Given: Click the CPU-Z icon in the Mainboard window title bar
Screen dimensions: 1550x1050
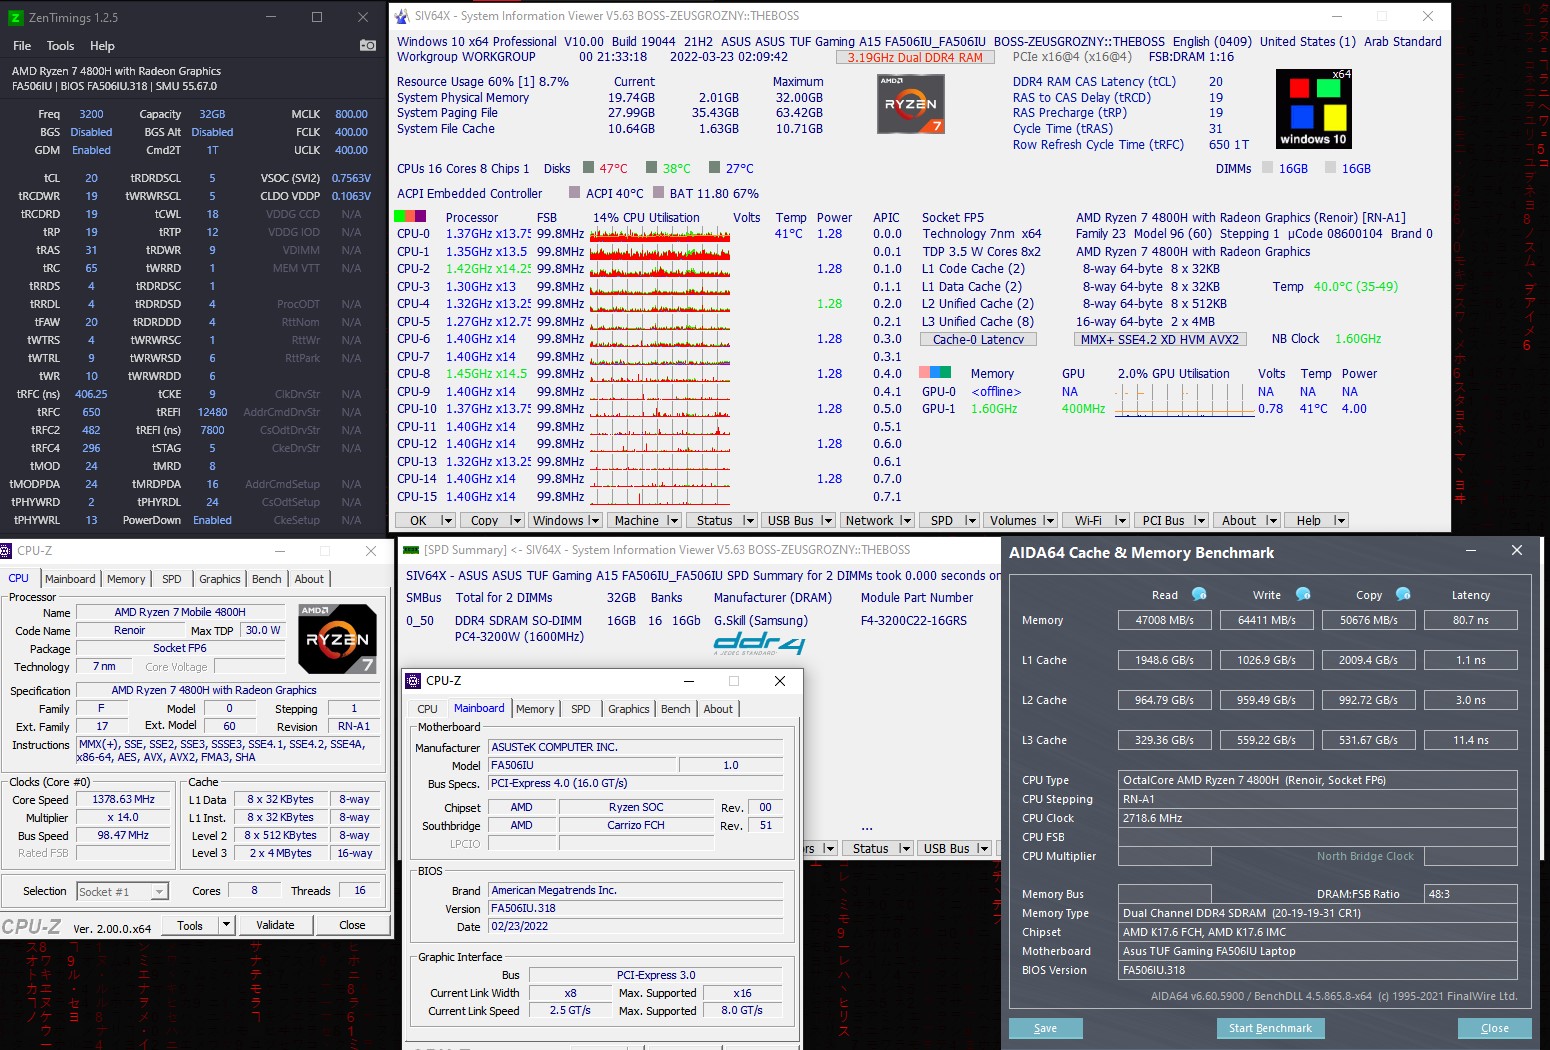Looking at the screenshot, I should [413, 681].
